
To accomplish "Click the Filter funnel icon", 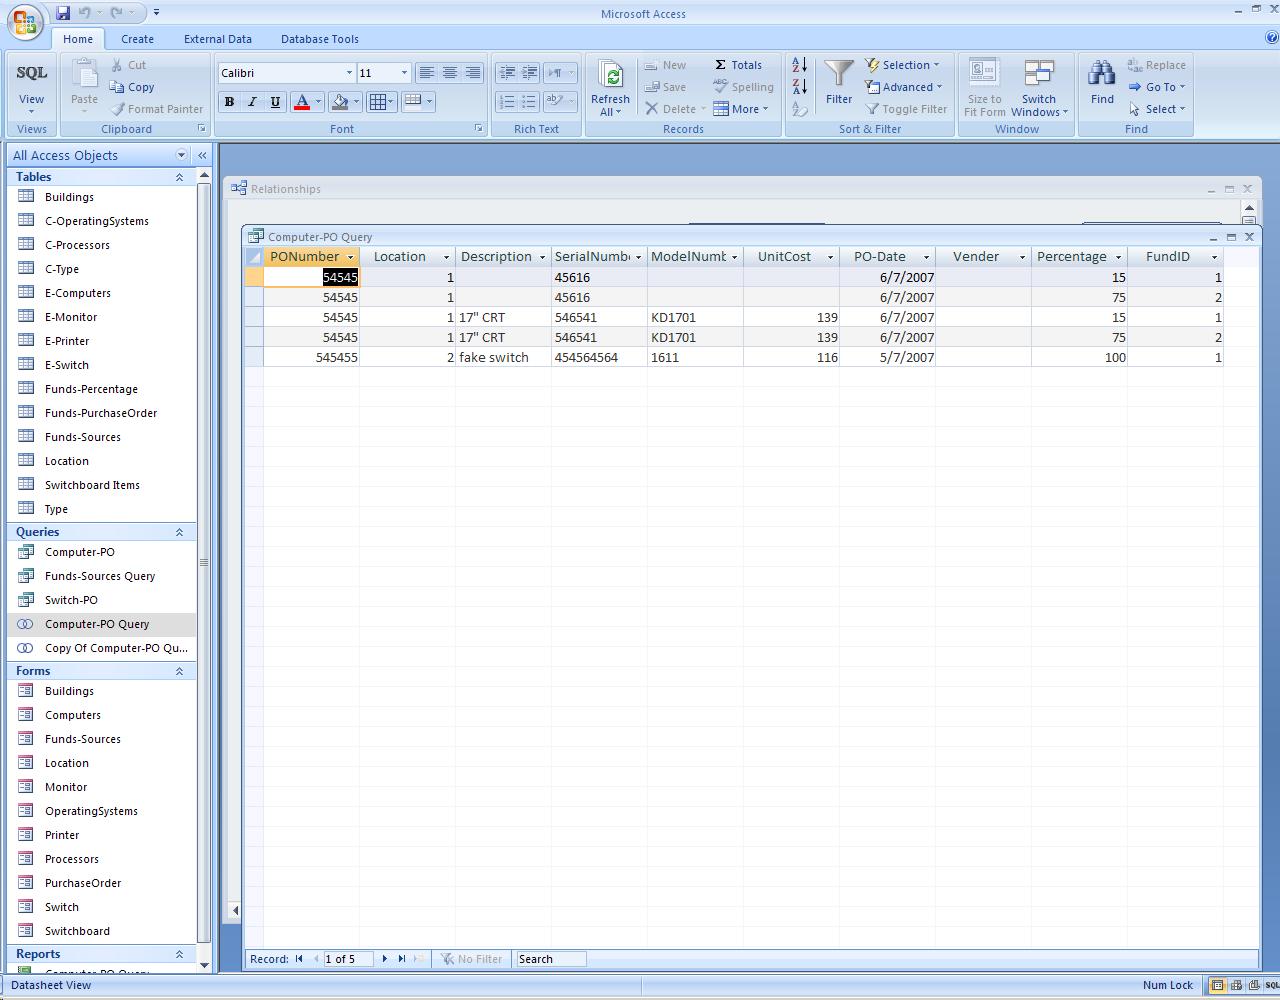I will coord(838,75).
